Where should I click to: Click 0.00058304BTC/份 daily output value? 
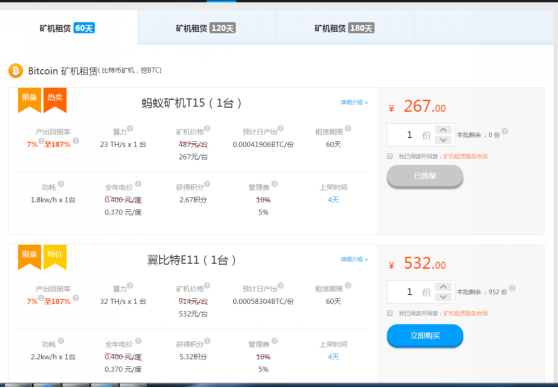pyautogui.click(x=263, y=302)
